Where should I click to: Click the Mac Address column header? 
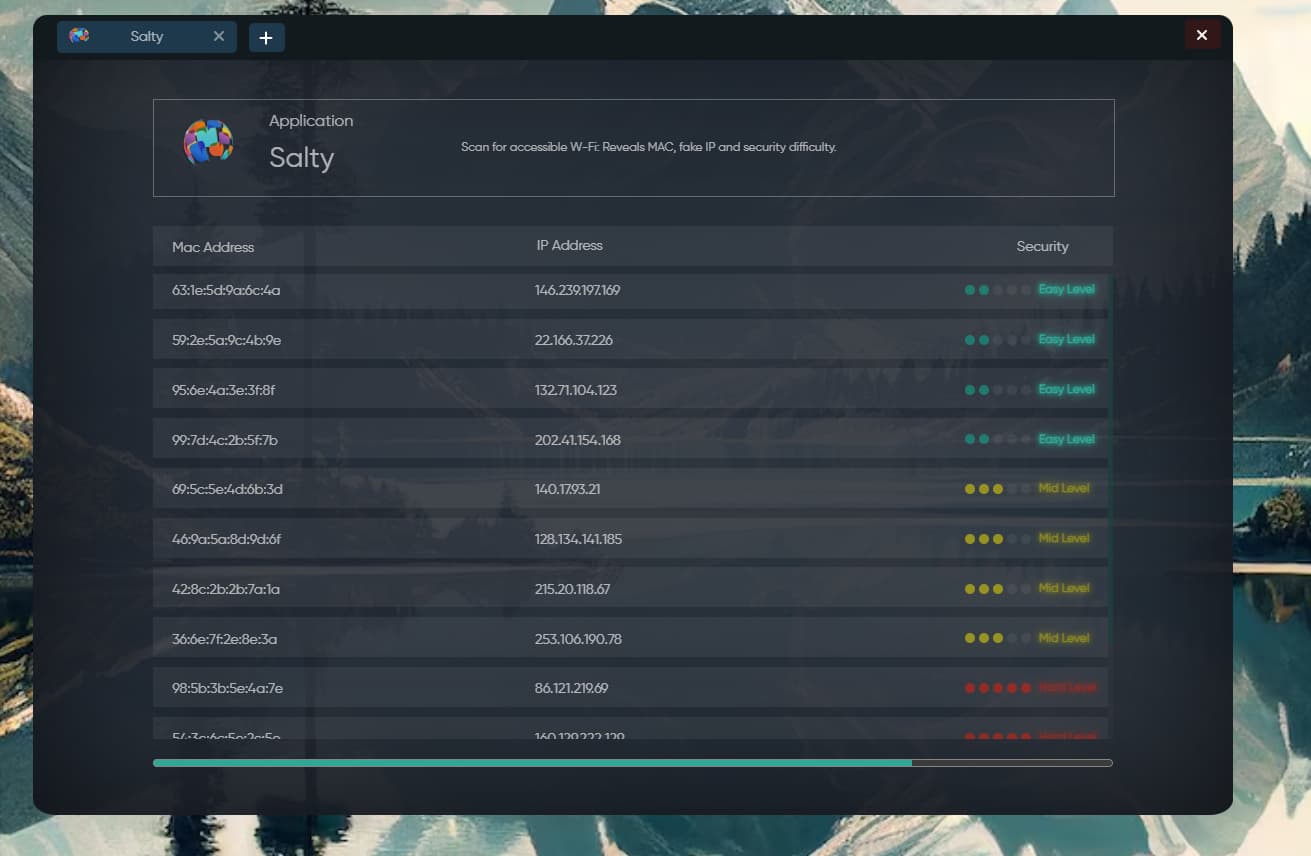[213, 247]
